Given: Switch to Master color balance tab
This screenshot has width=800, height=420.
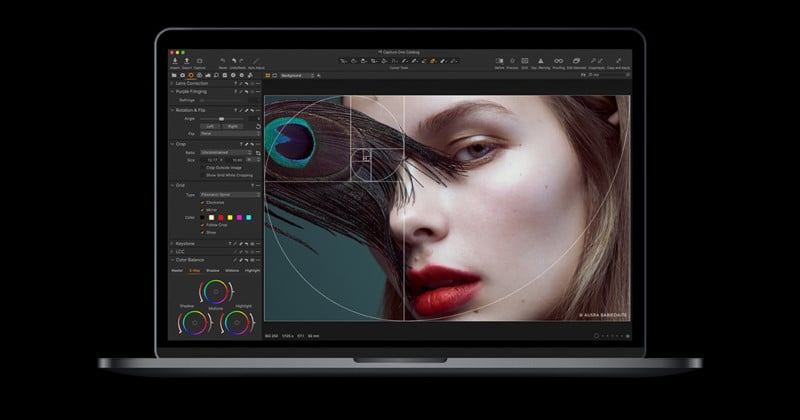Looking at the screenshot, I should (177, 270).
